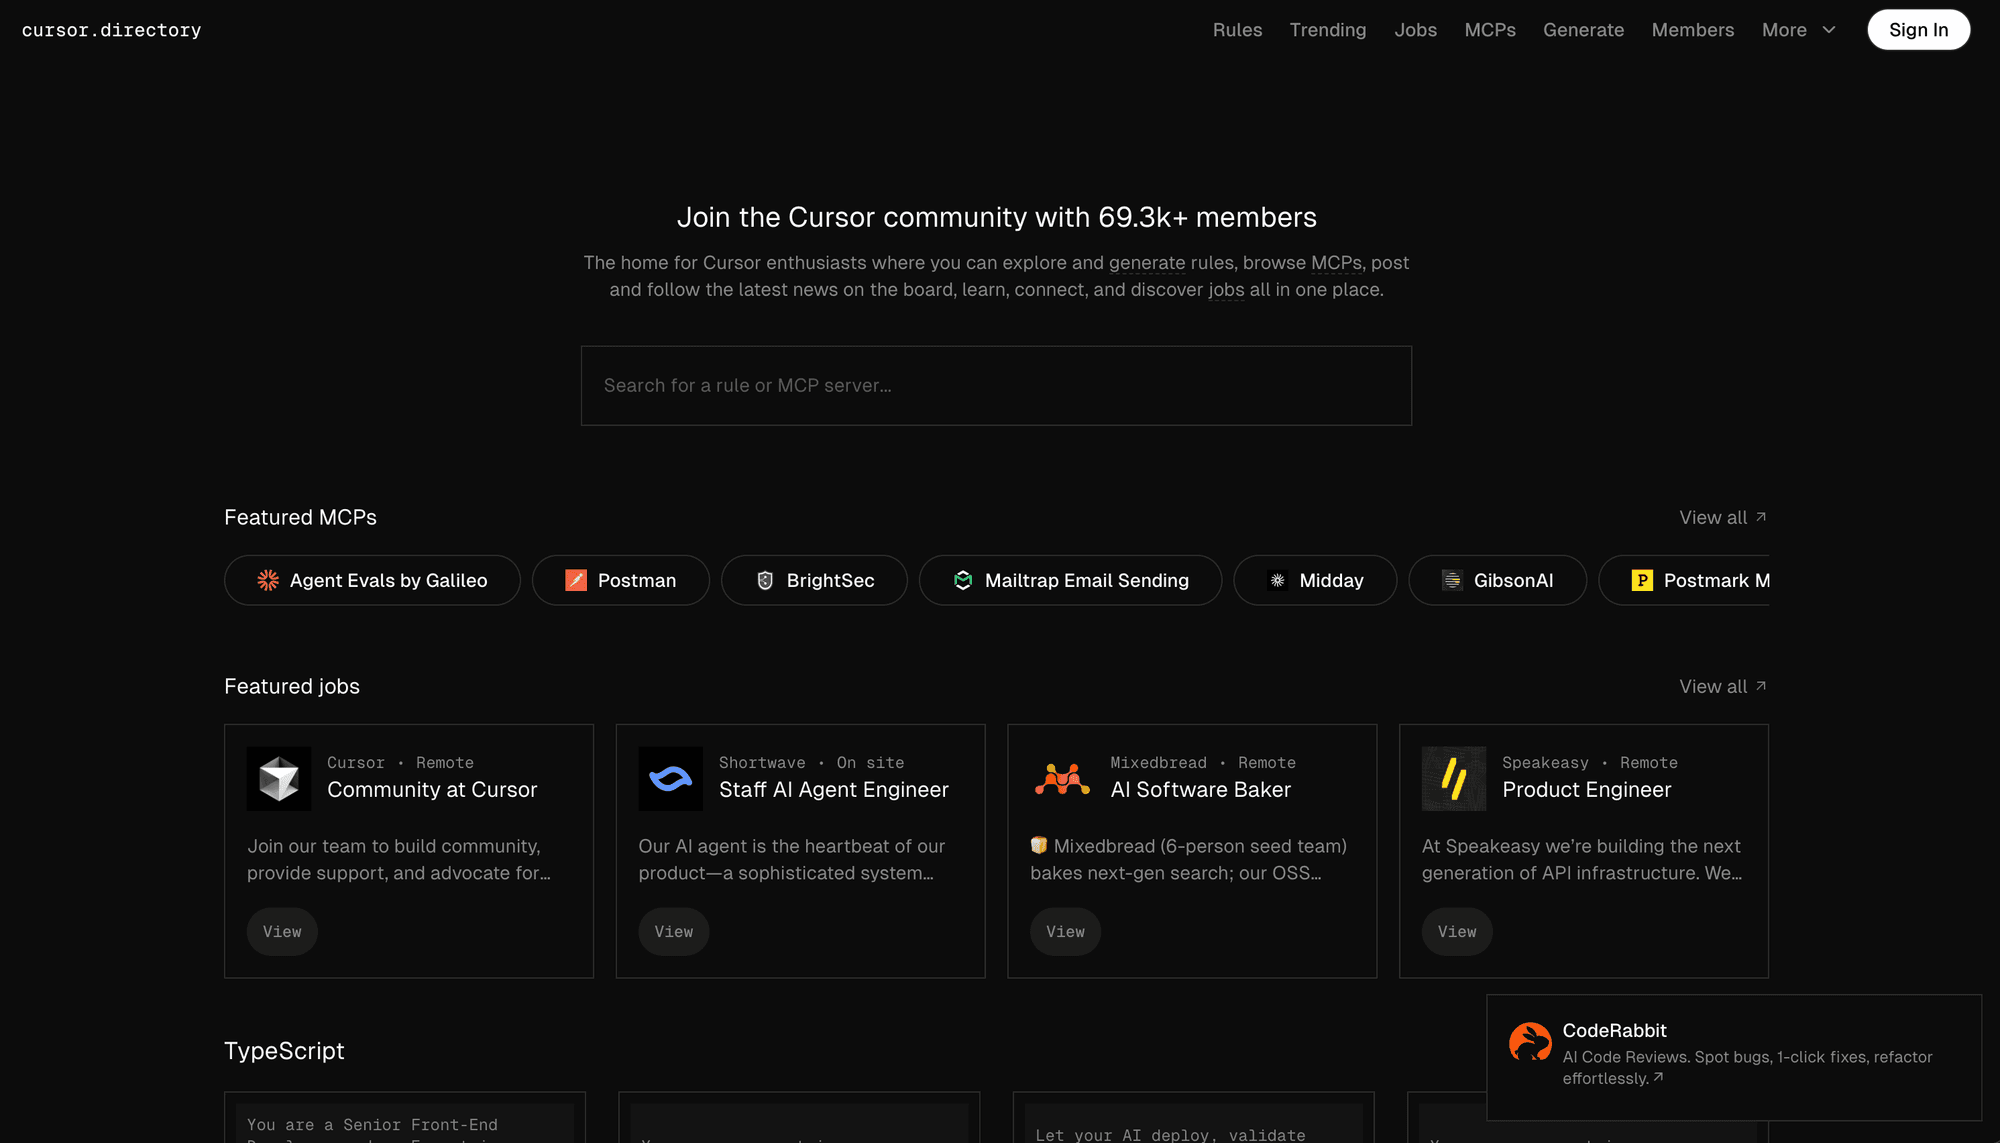Select the BrightSec shield icon
Viewport: 2000px width, 1143px height.
click(764, 580)
